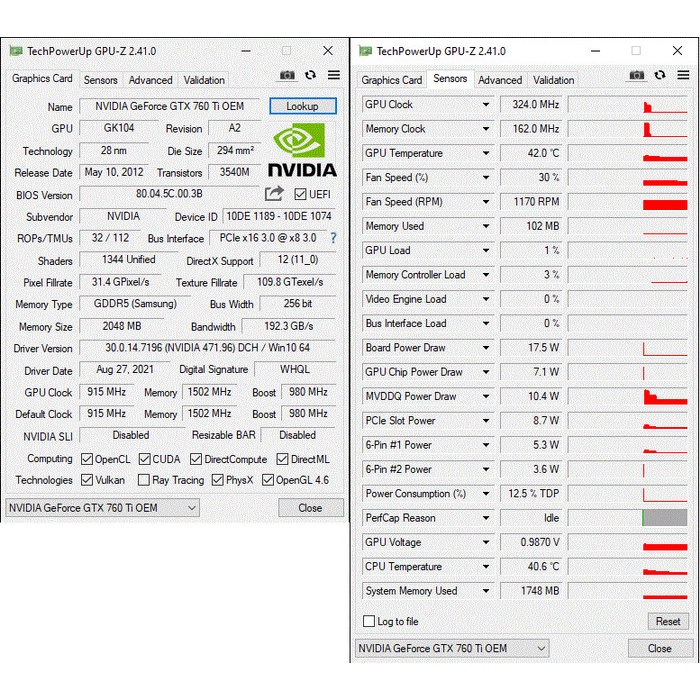Click GPU-Z app icon in left window title bar
Screen dimensions: 700x700
point(16,51)
